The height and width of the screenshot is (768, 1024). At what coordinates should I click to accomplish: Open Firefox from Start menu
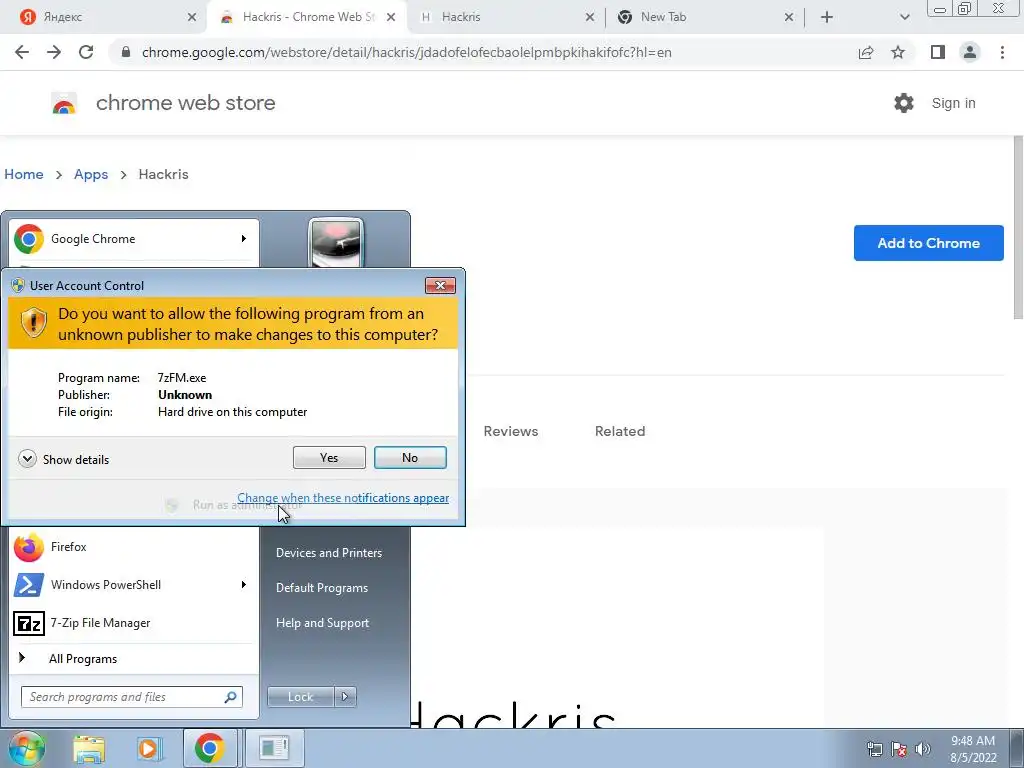point(134,547)
